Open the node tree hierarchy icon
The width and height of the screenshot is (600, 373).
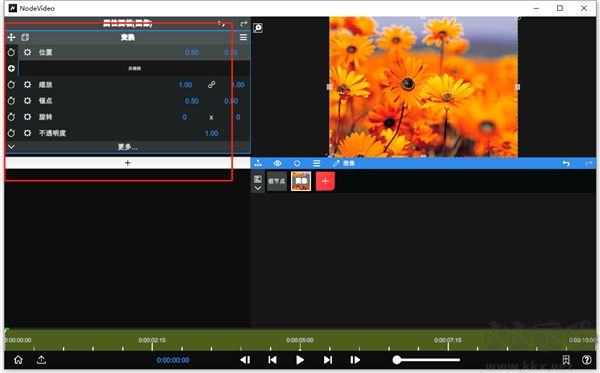(258, 163)
